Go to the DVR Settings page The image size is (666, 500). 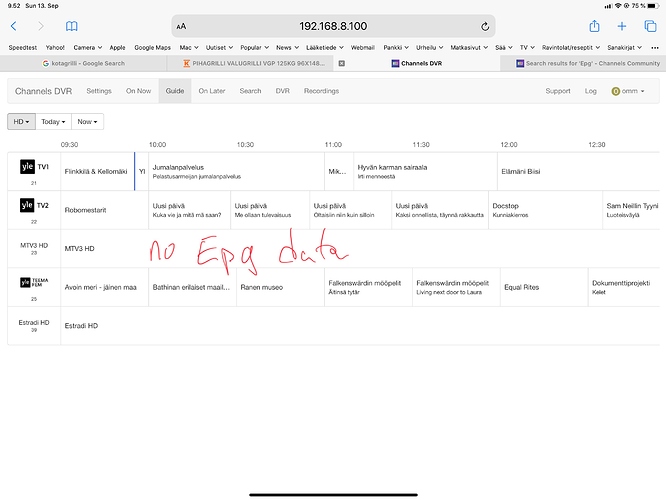99,91
